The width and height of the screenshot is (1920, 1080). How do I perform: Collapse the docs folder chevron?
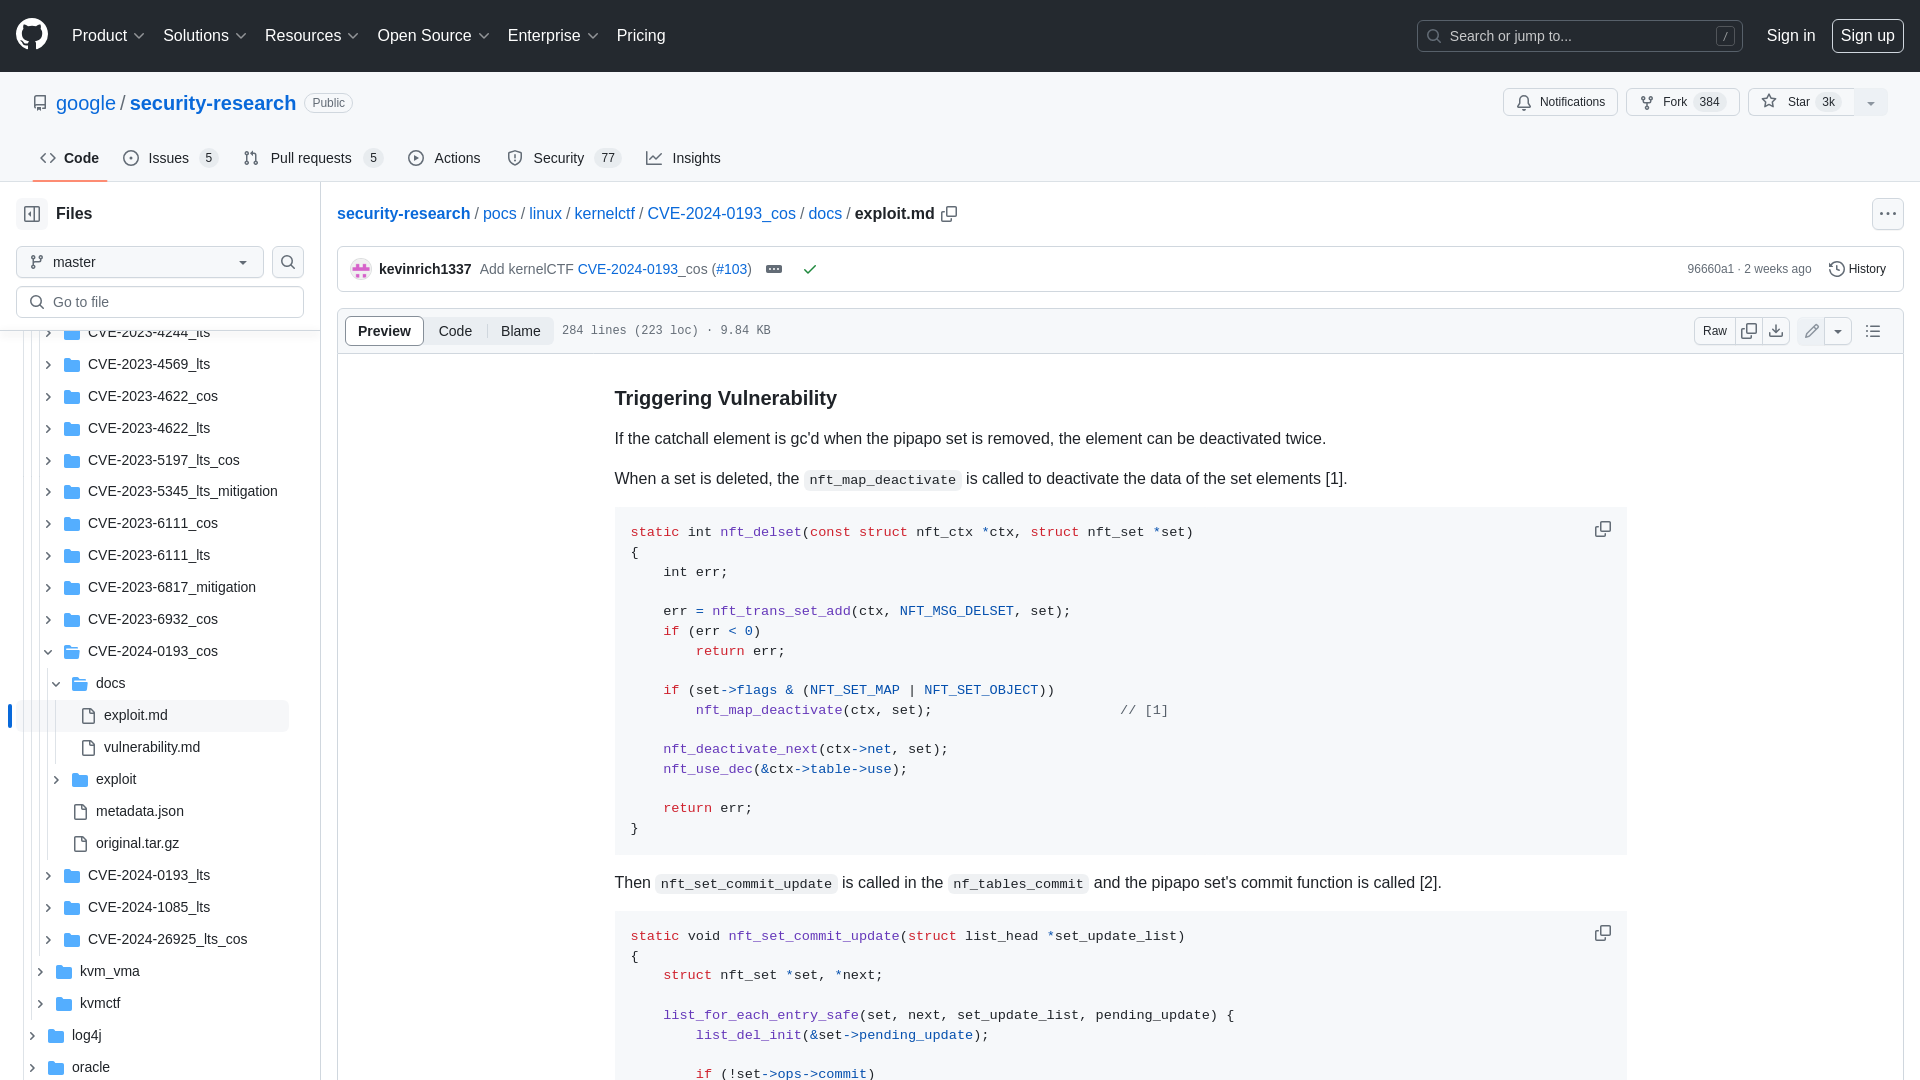click(56, 684)
